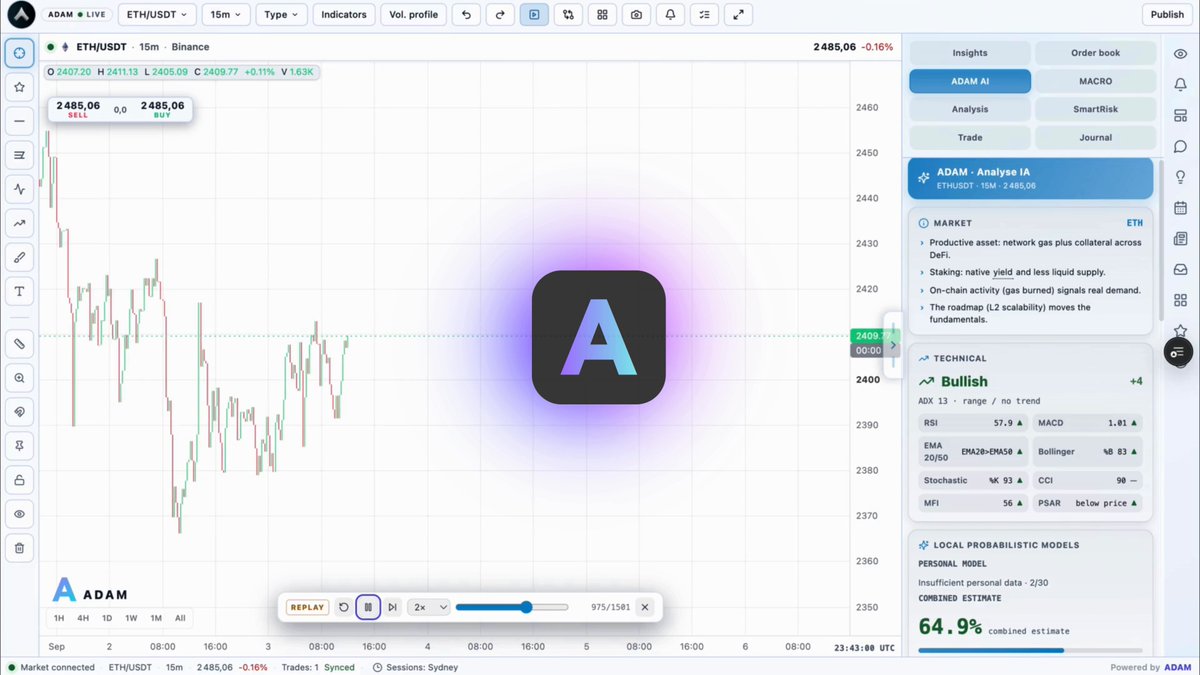Open the 2× replay speed dropdown

click(x=430, y=607)
